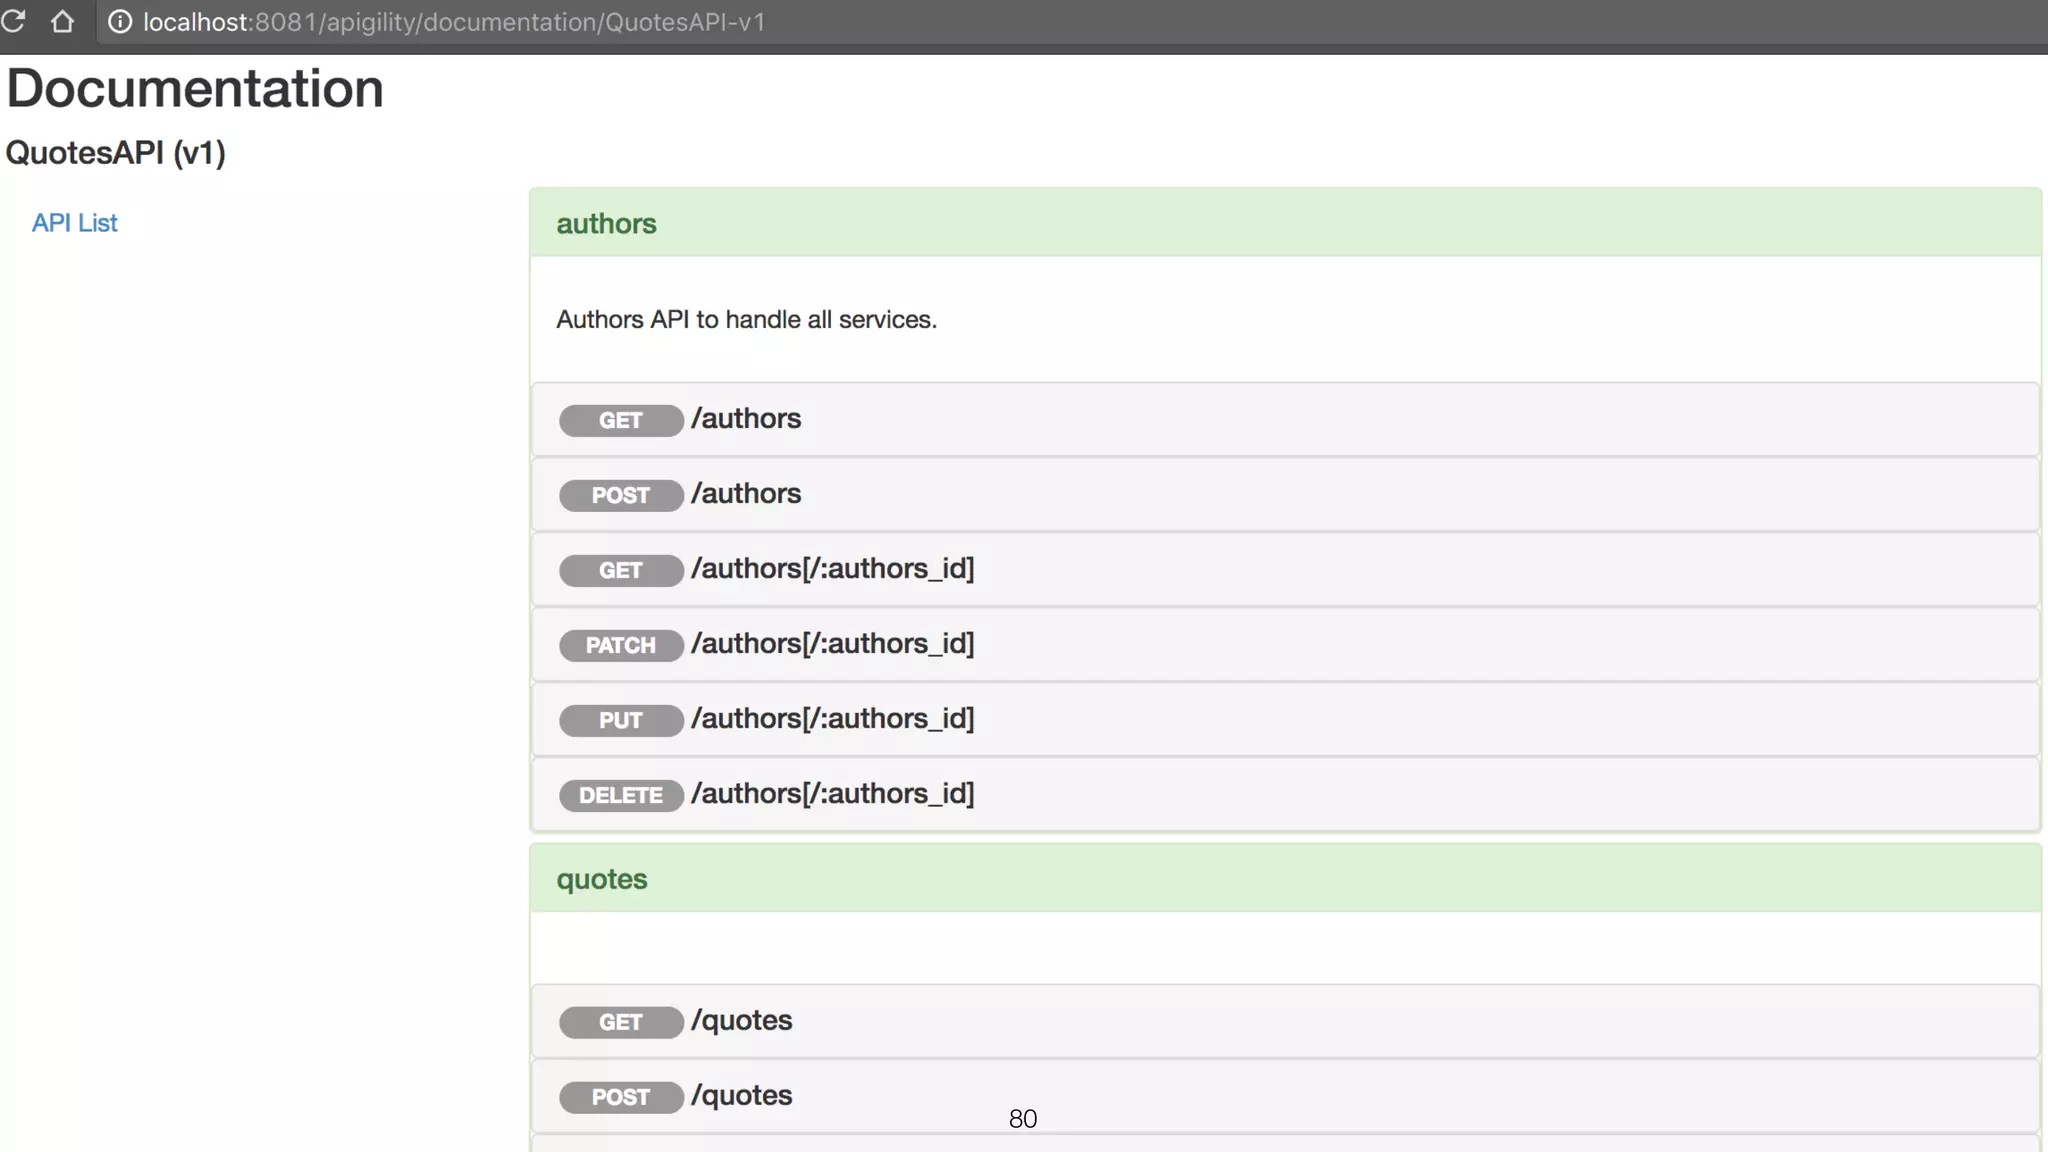The width and height of the screenshot is (2048, 1152).
Task: Open the API List link
Action: click(74, 223)
